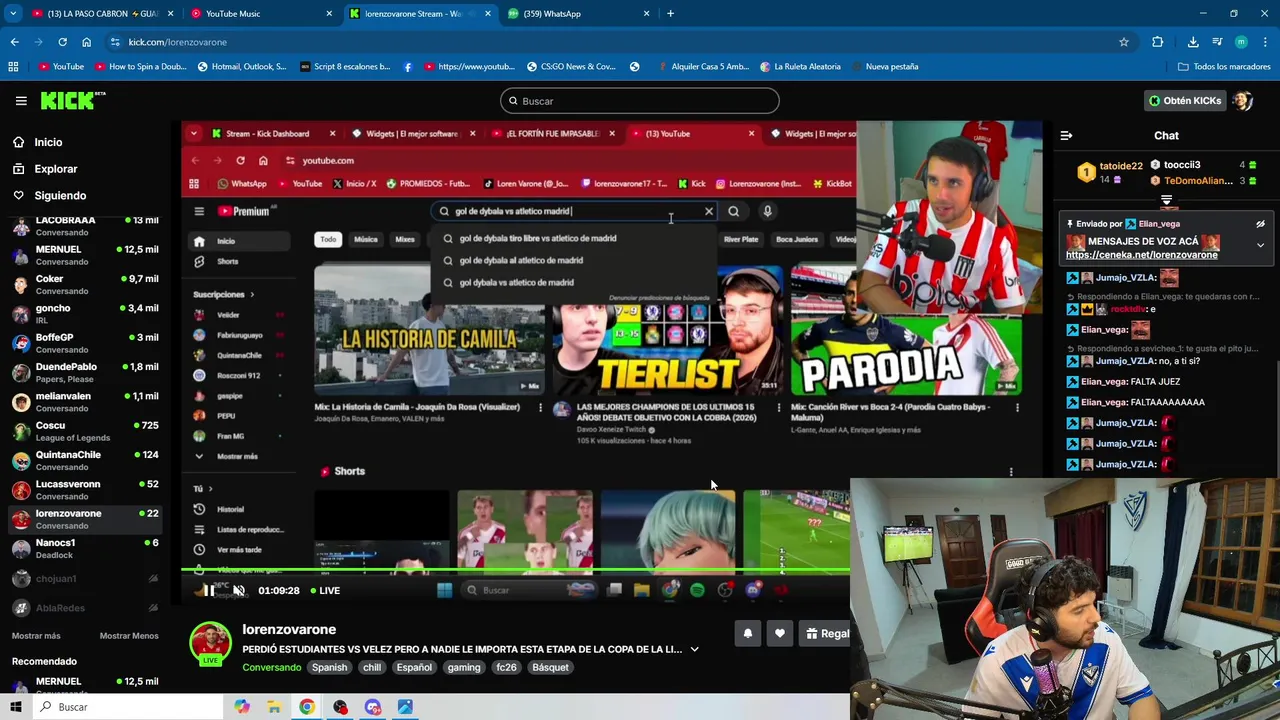Unmute the stream volume
The image size is (1280, 720).
coord(239,591)
